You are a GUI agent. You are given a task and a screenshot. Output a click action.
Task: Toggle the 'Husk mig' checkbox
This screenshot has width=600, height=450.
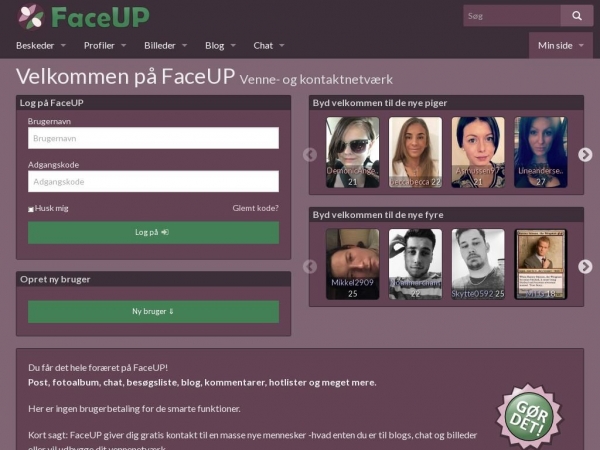(31, 209)
